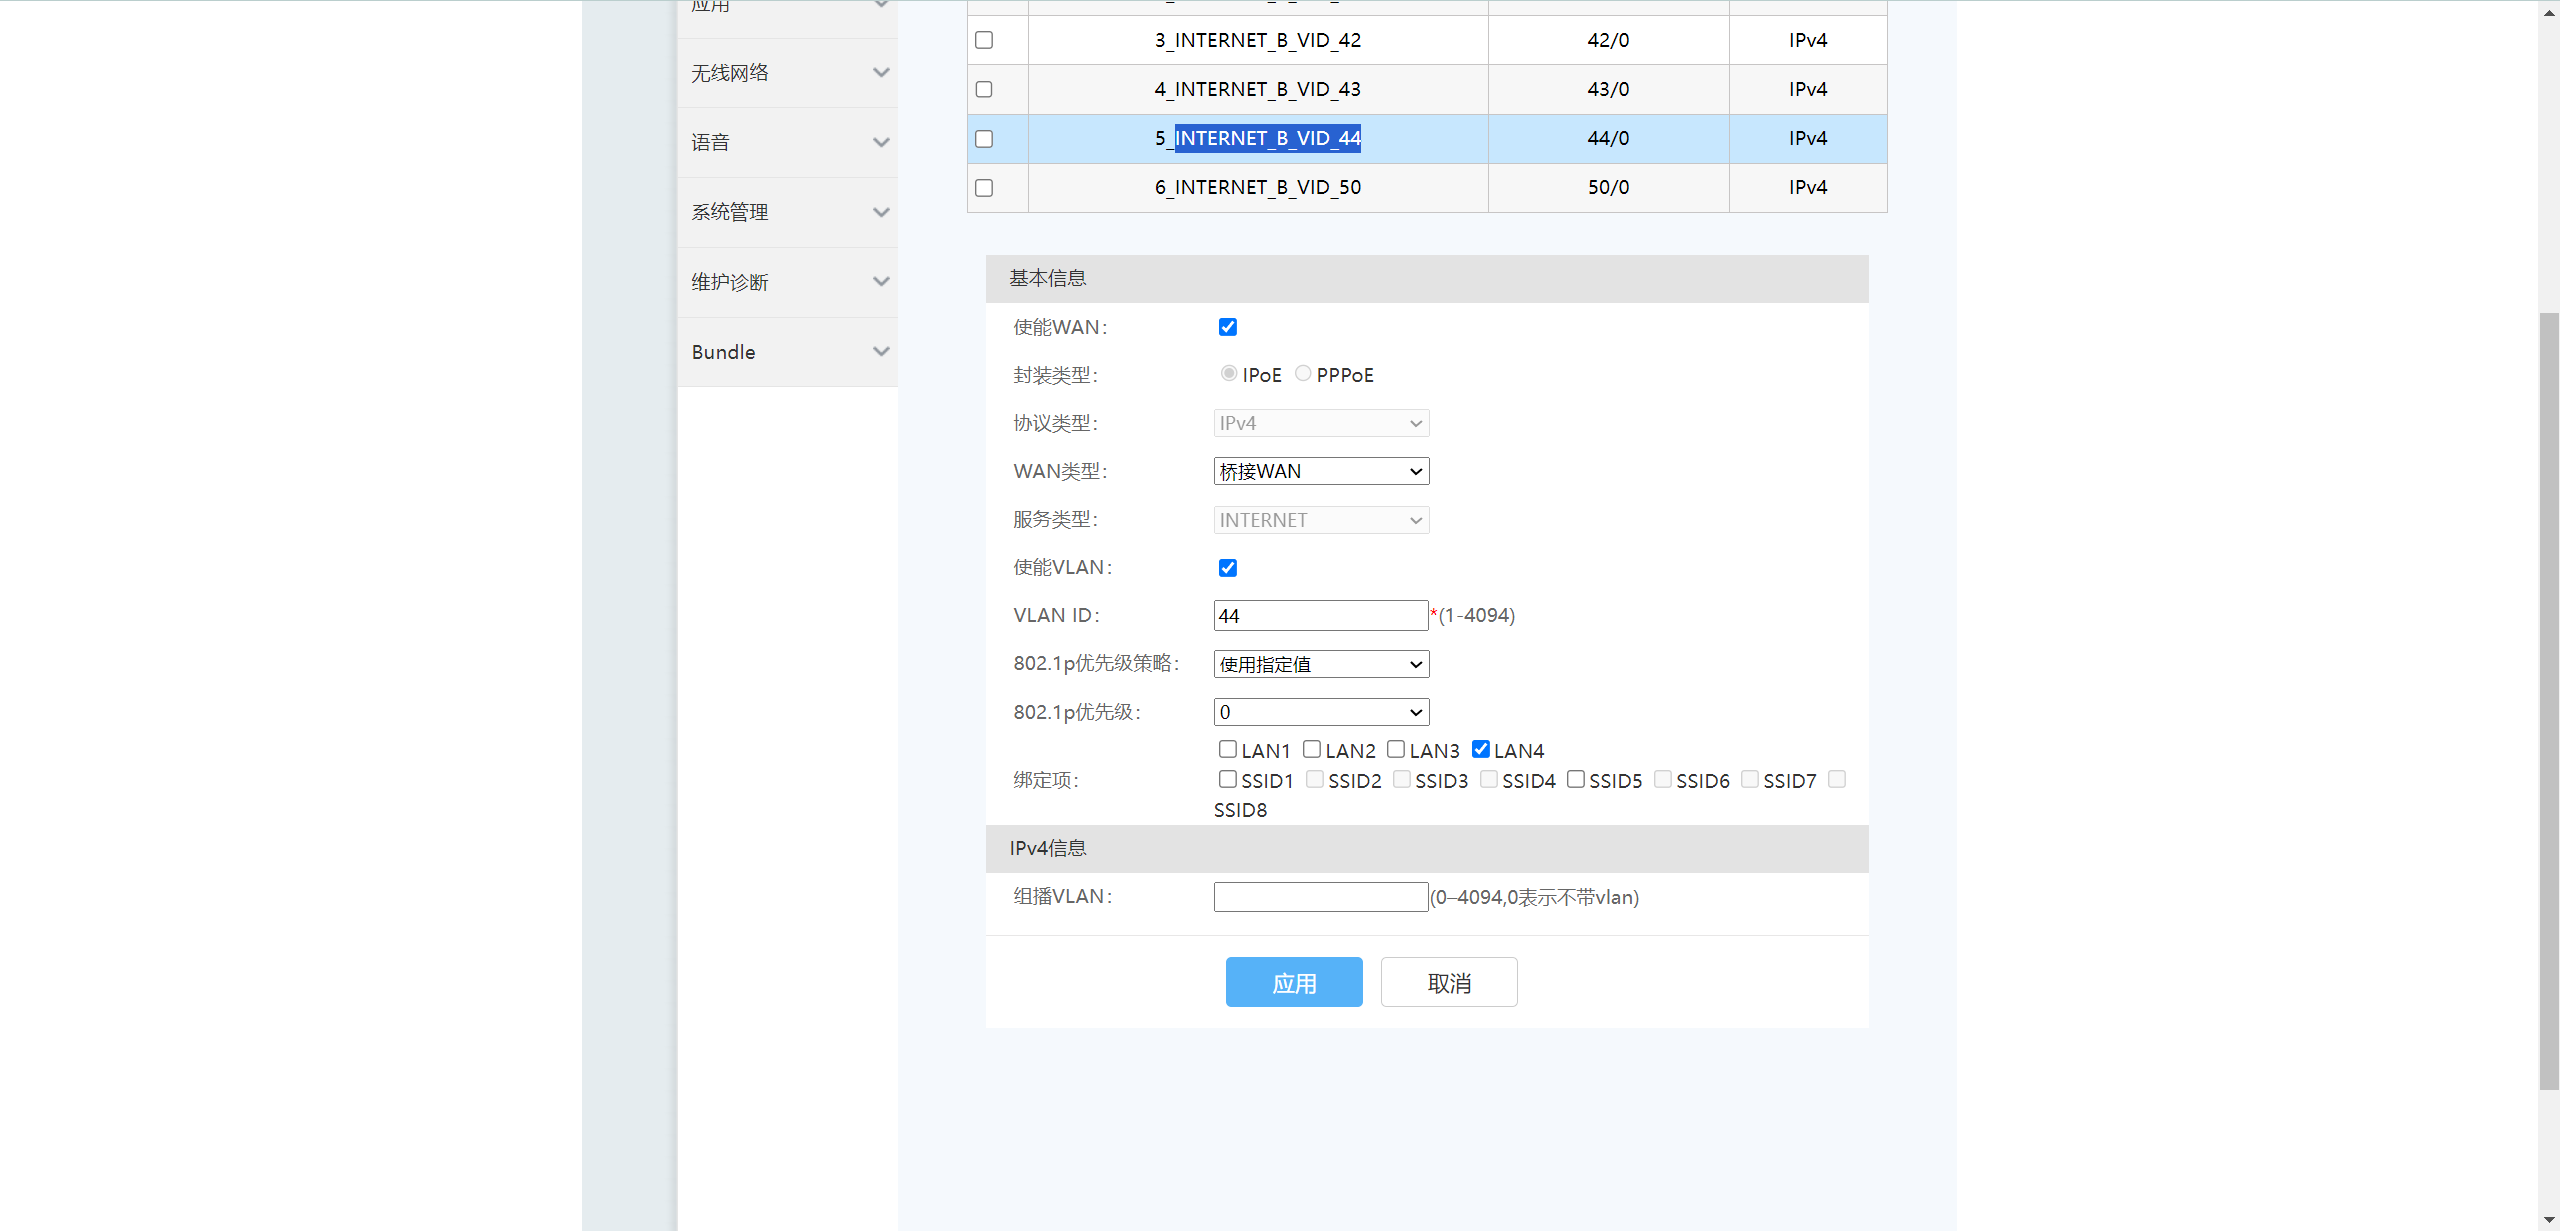Click the 应用 apply button
Image resolution: width=2560 pixels, height=1231 pixels.
[x=1293, y=982]
